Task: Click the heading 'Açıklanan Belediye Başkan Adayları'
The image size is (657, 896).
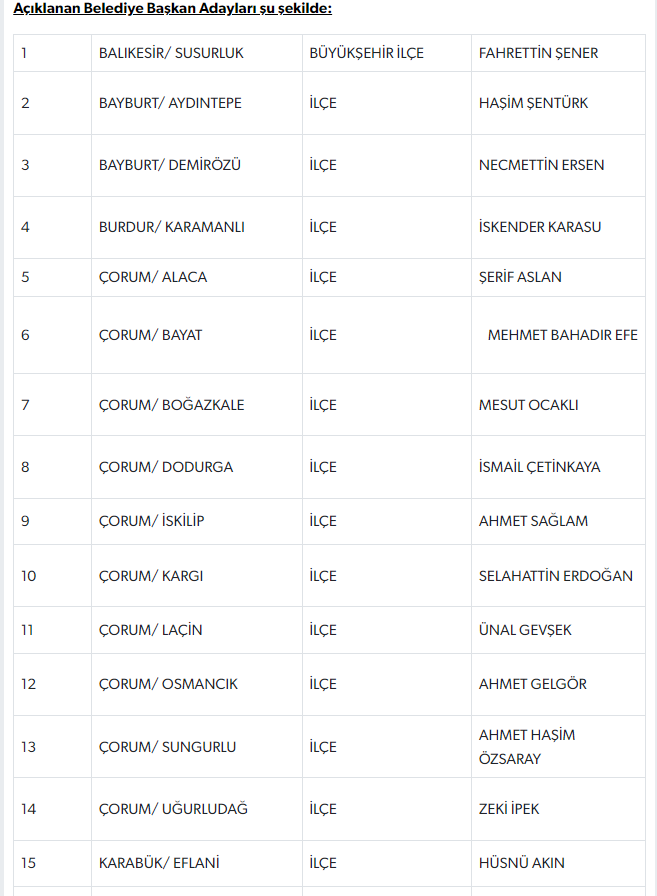Action: pos(136,9)
